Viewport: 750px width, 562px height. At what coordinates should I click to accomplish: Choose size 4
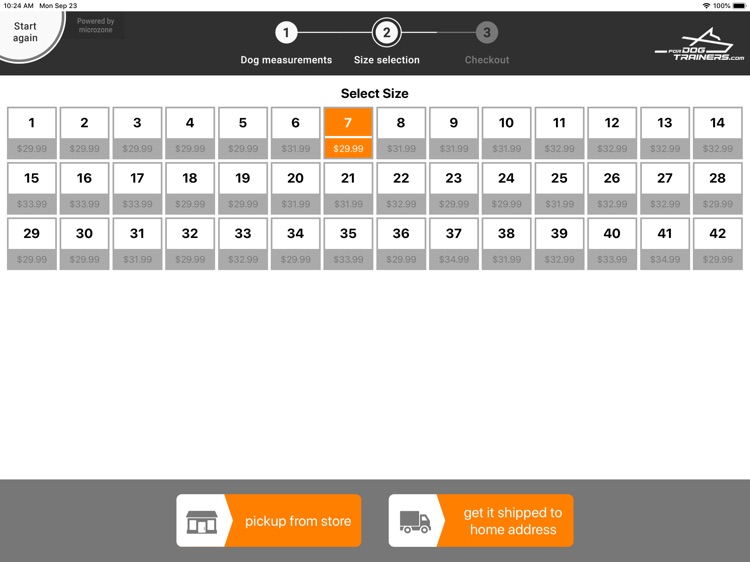click(190, 133)
